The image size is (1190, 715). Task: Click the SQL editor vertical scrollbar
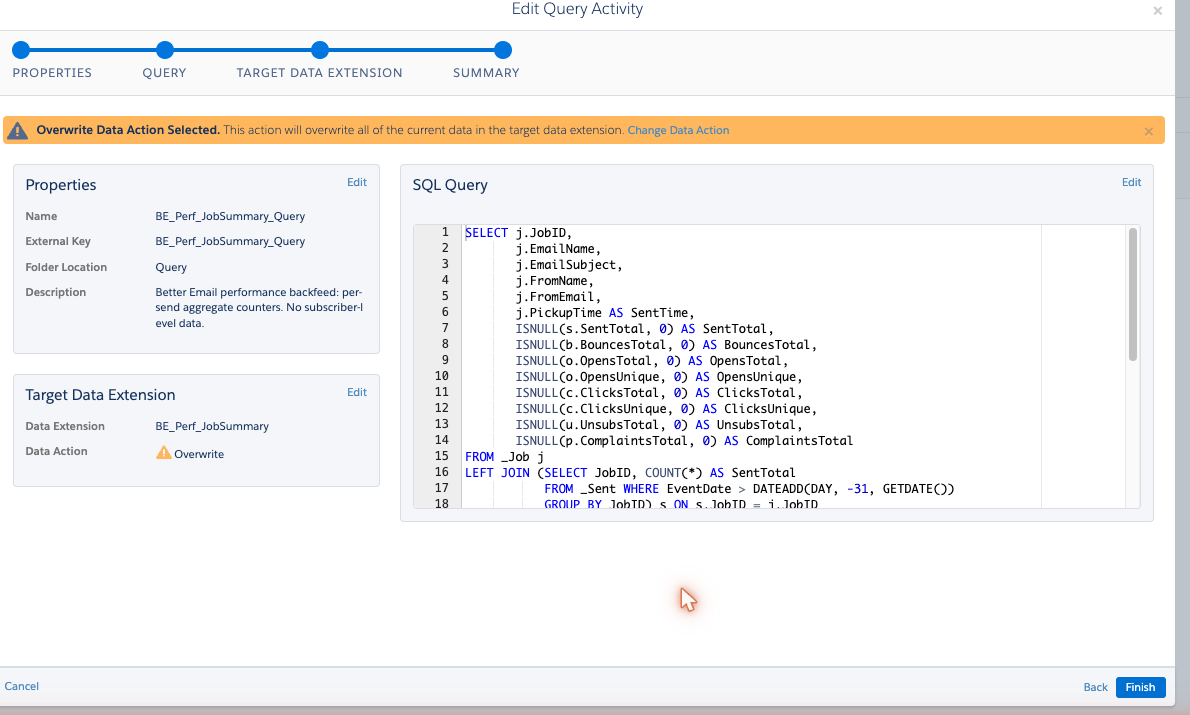tap(1132, 295)
